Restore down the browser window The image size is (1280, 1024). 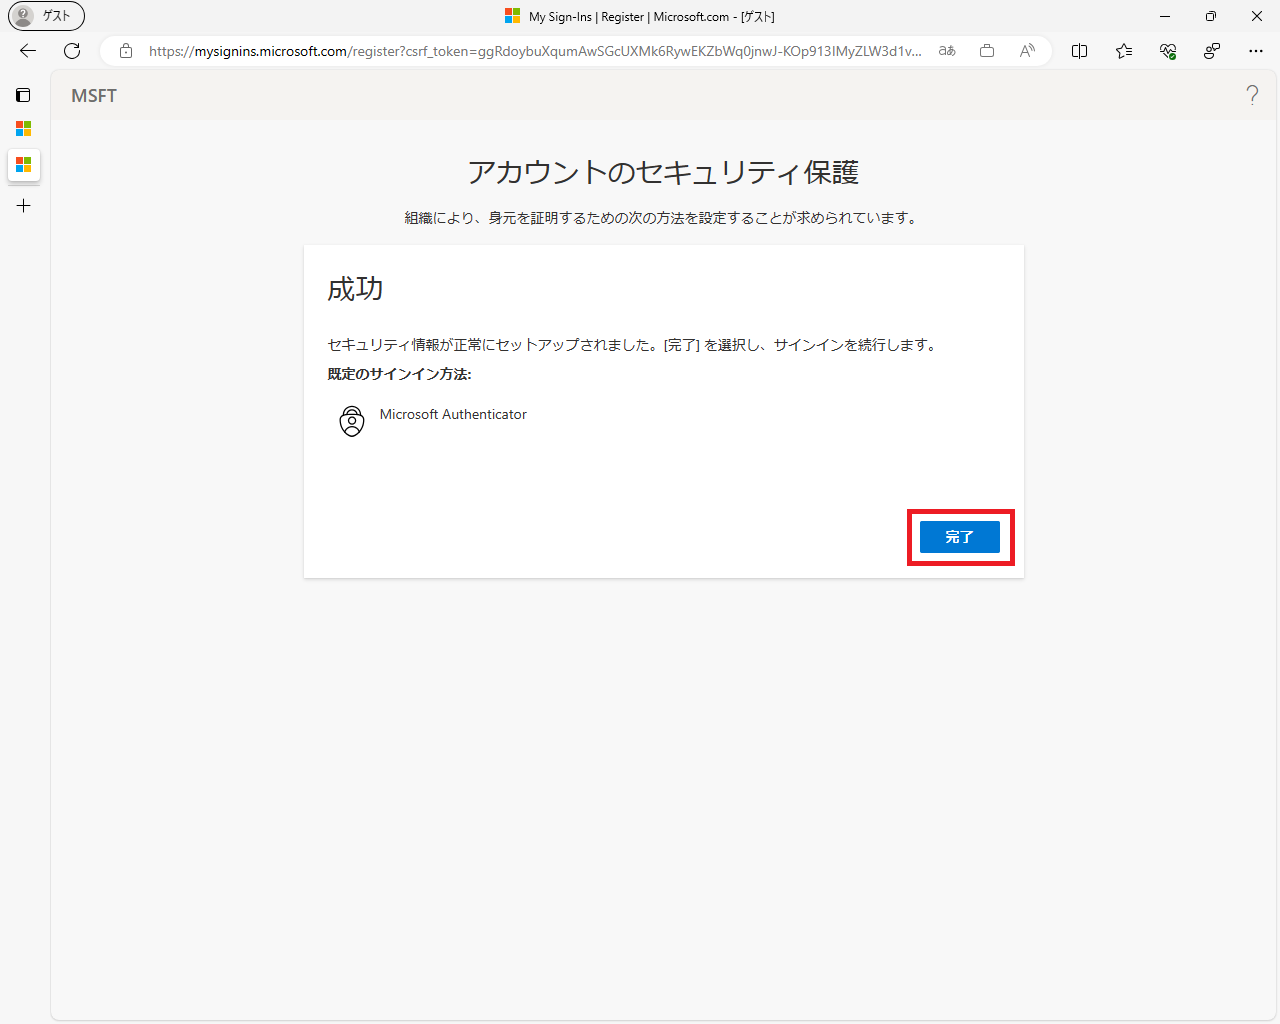pos(1211,16)
